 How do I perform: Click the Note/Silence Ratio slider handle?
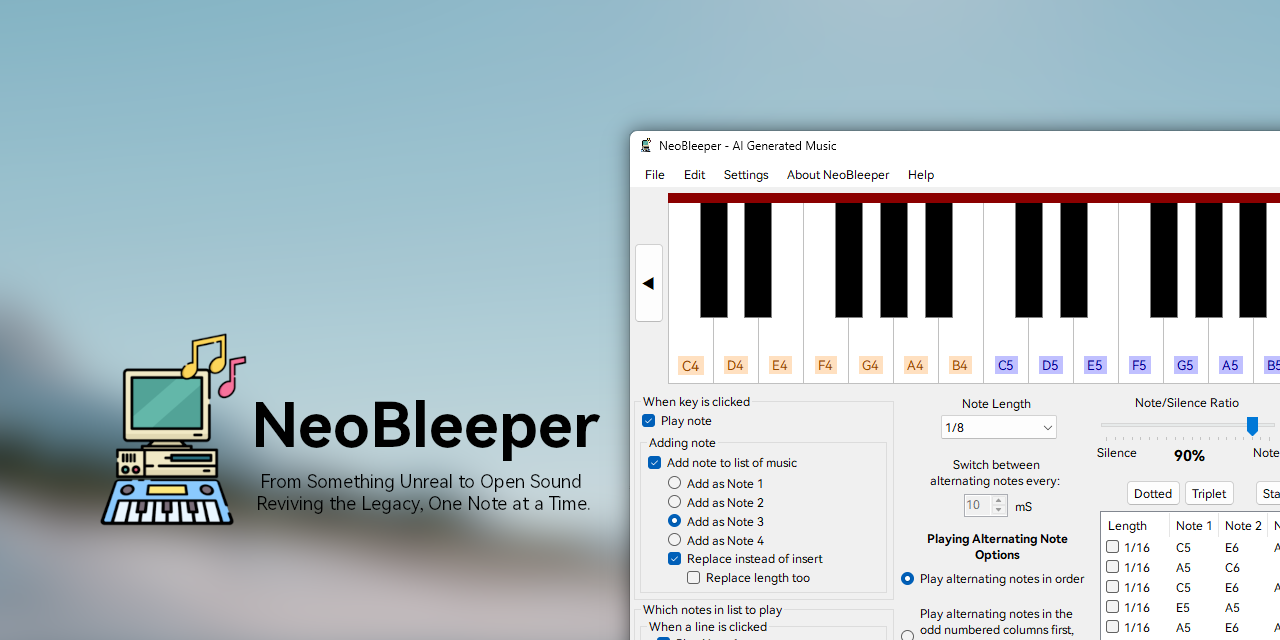pyautogui.click(x=1253, y=425)
